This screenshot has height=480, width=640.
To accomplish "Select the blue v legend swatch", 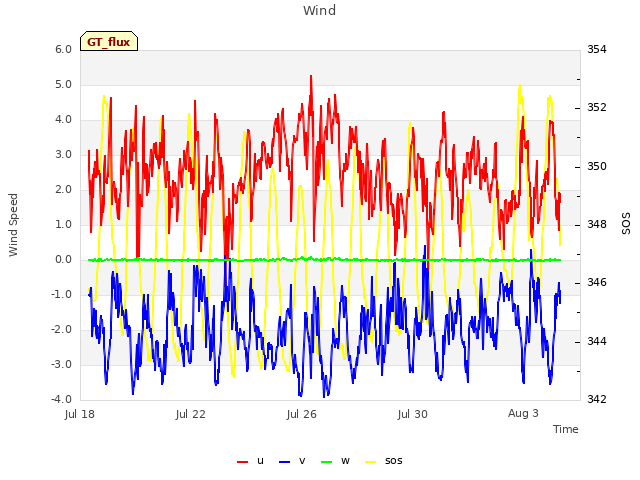I will [x=284, y=462].
